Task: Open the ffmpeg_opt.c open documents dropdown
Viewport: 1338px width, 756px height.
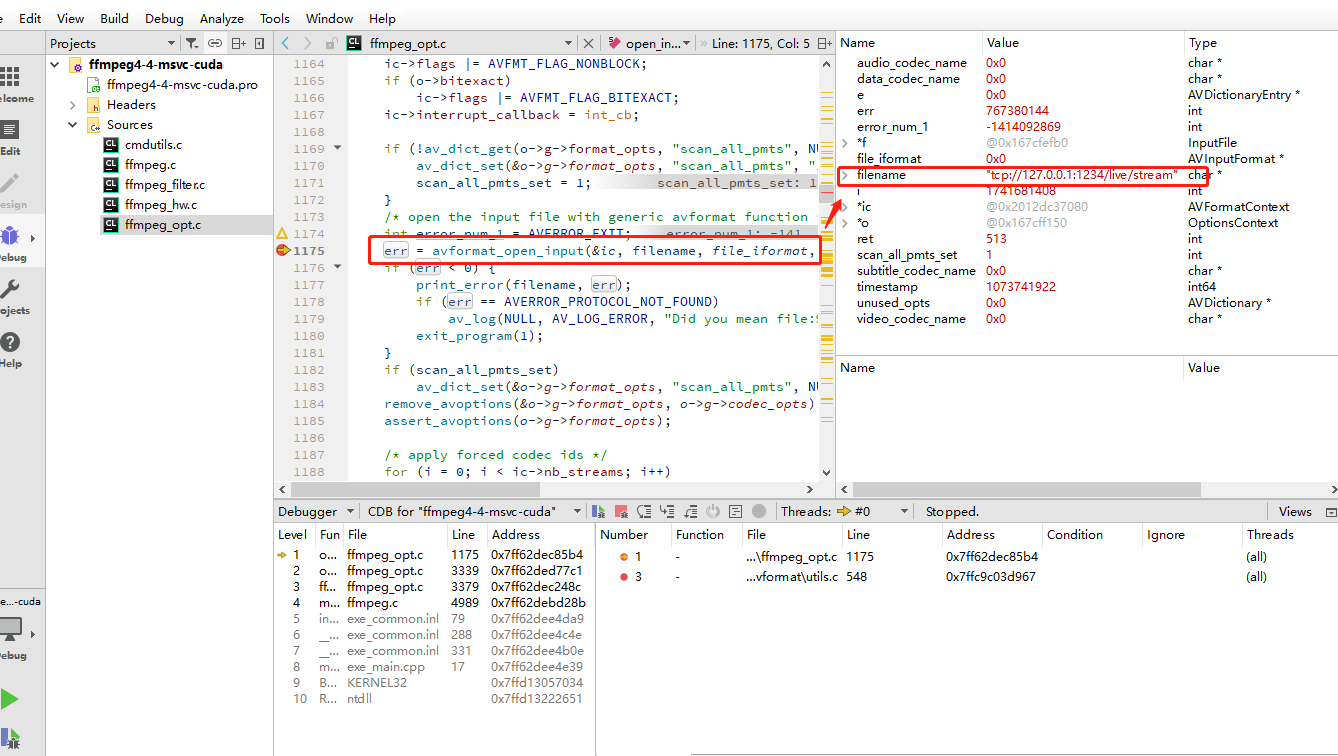Action: tap(568, 43)
